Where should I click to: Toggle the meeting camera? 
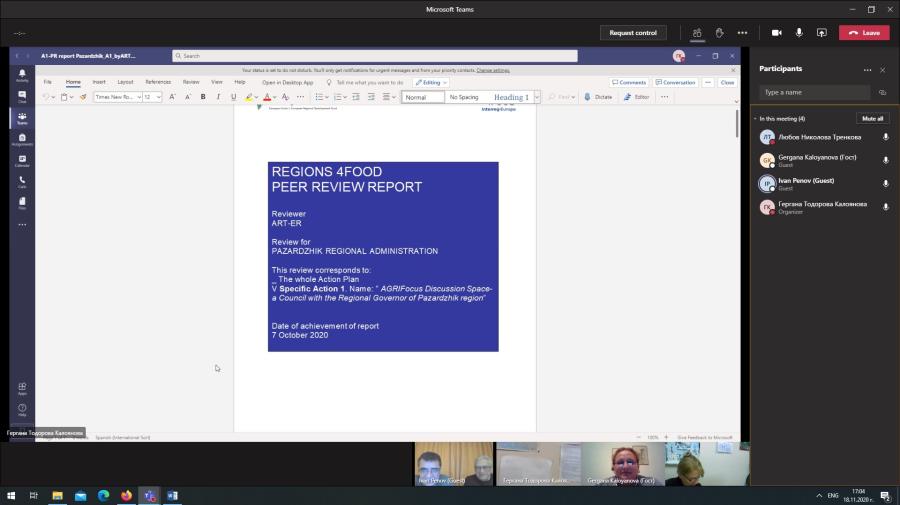click(777, 33)
